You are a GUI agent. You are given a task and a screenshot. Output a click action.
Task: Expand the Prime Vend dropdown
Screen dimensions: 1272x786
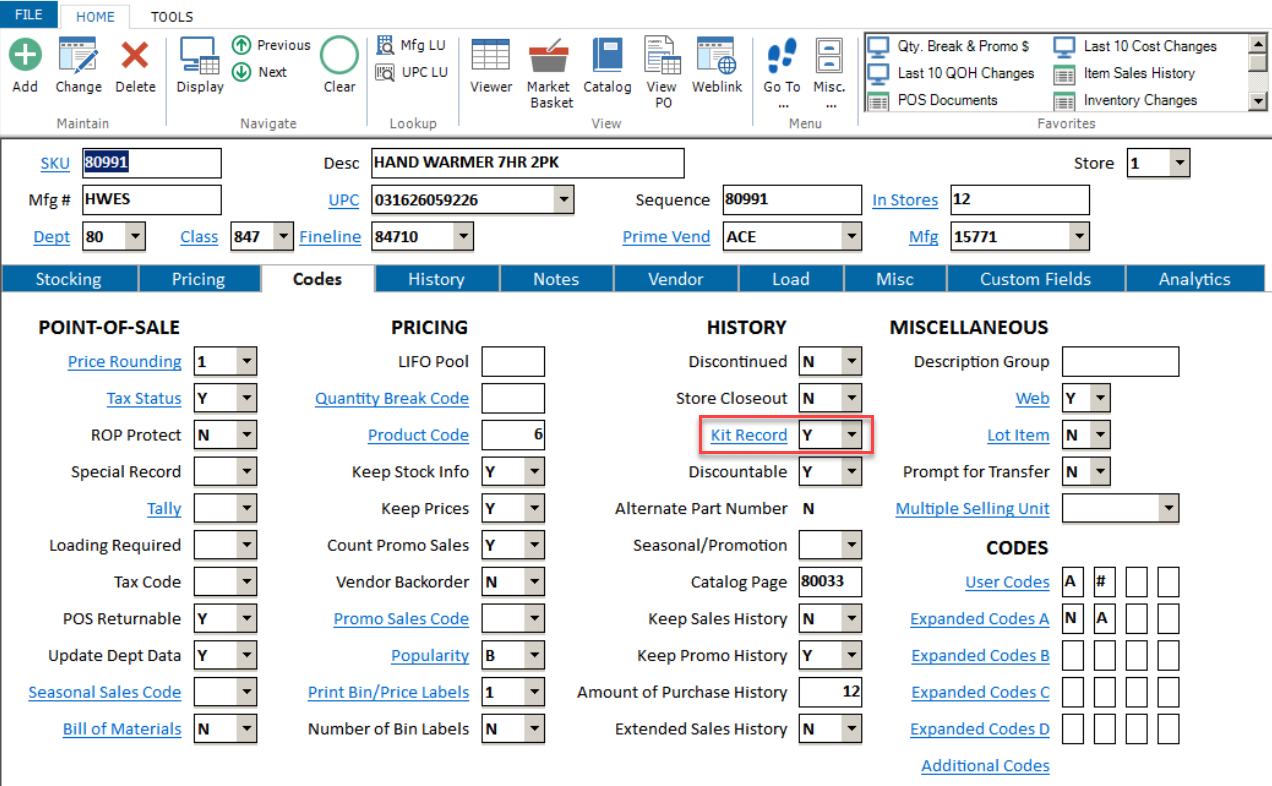click(x=851, y=237)
